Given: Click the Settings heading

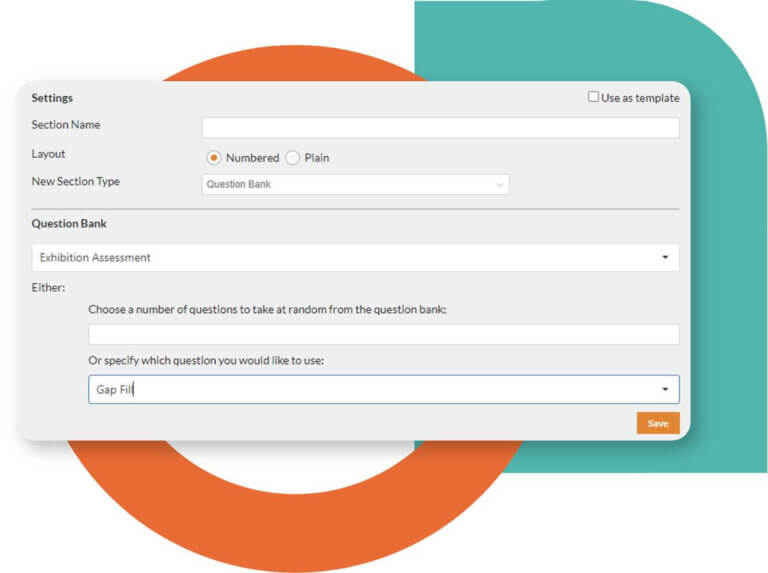Looking at the screenshot, I should coord(52,98).
